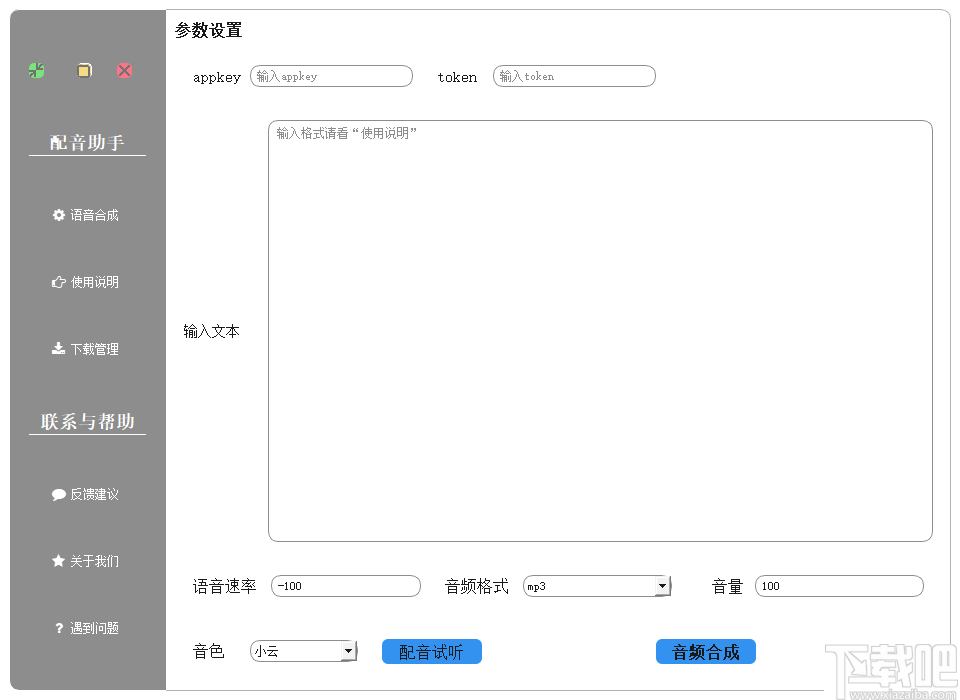Image resolution: width=960 pixels, height=700 pixels.
Task: Click the 输入文本 text area
Action: (x=600, y=330)
